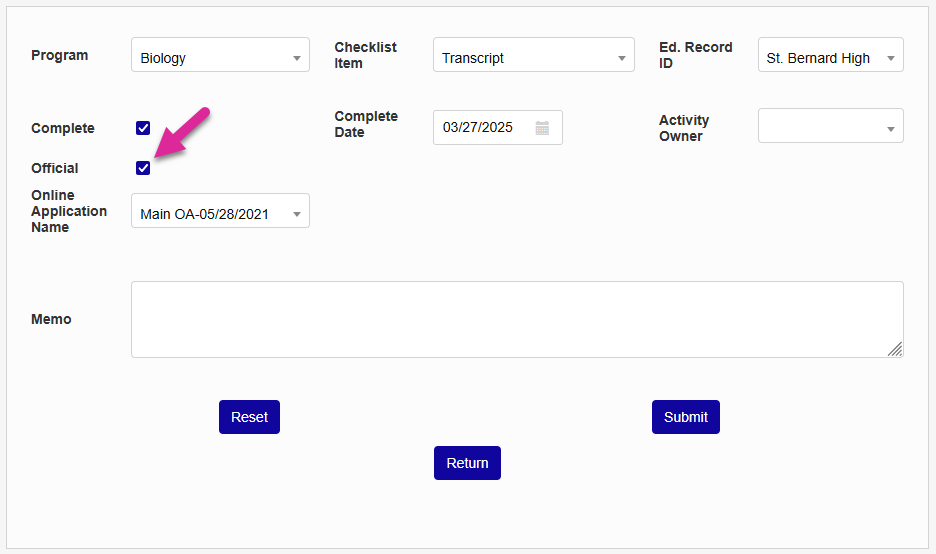The height and width of the screenshot is (554, 936).
Task: Click the "Checklist Item" label text
Action: click(x=366, y=56)
